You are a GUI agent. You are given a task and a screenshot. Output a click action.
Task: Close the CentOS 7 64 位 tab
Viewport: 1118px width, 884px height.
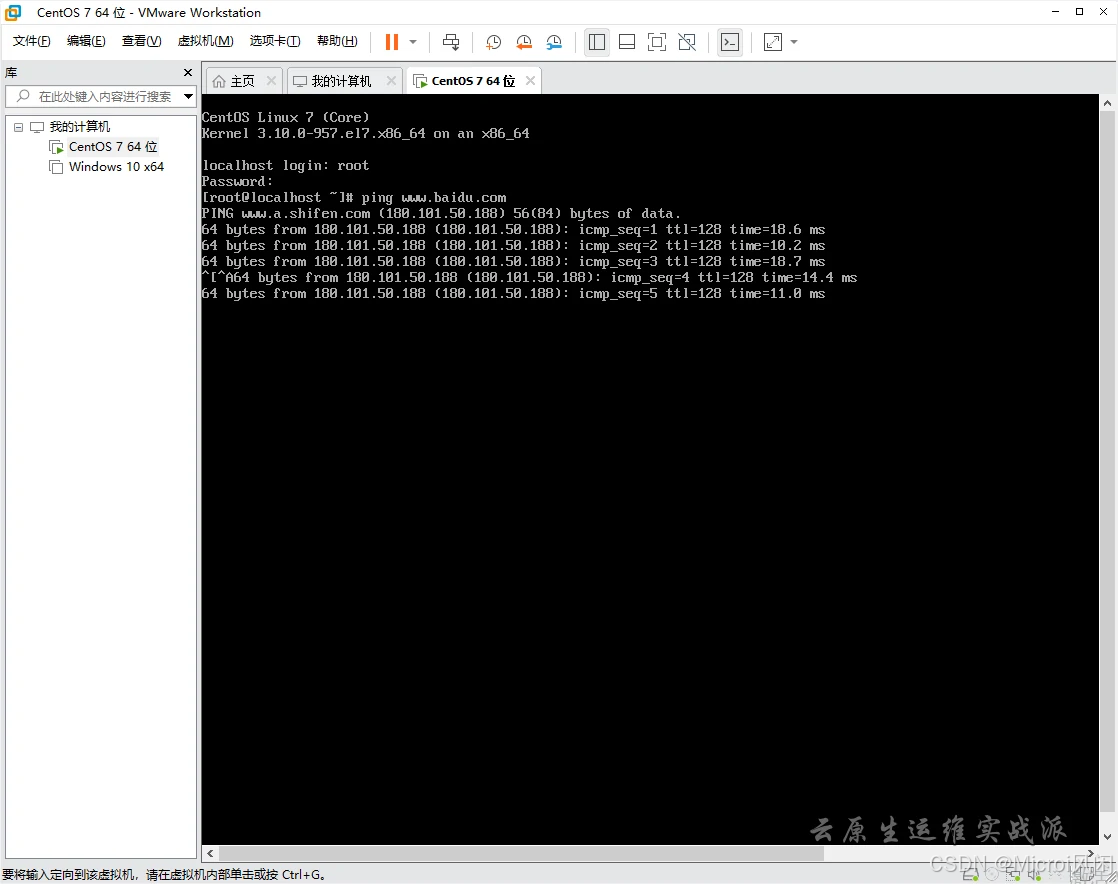click(530, 81)
